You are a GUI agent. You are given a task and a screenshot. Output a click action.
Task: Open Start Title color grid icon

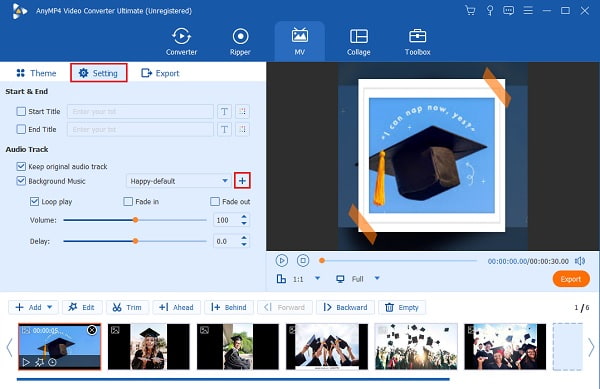tap(242, 111)
